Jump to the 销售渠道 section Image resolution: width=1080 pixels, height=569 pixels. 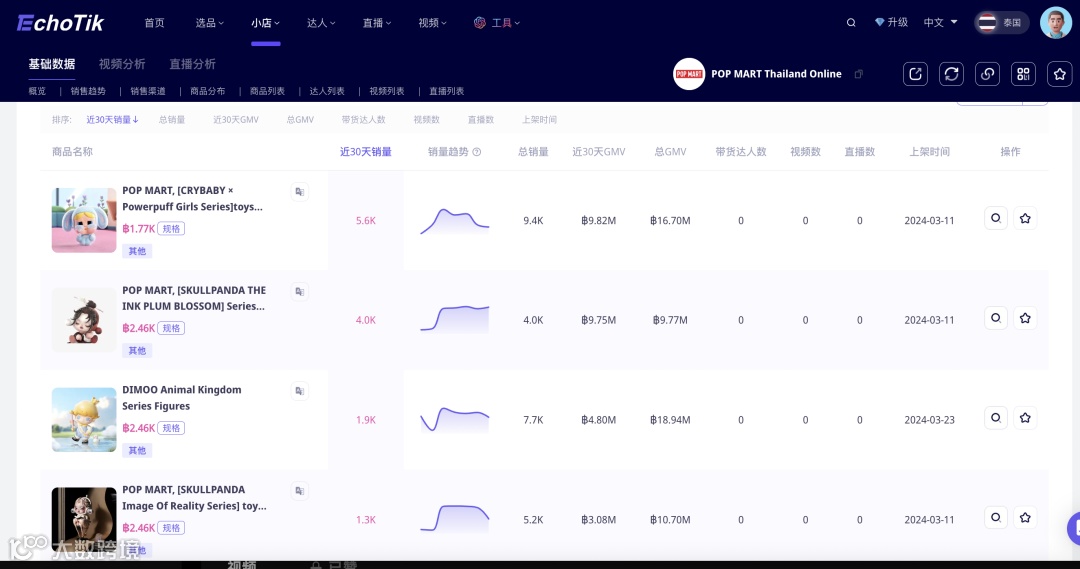148,91
